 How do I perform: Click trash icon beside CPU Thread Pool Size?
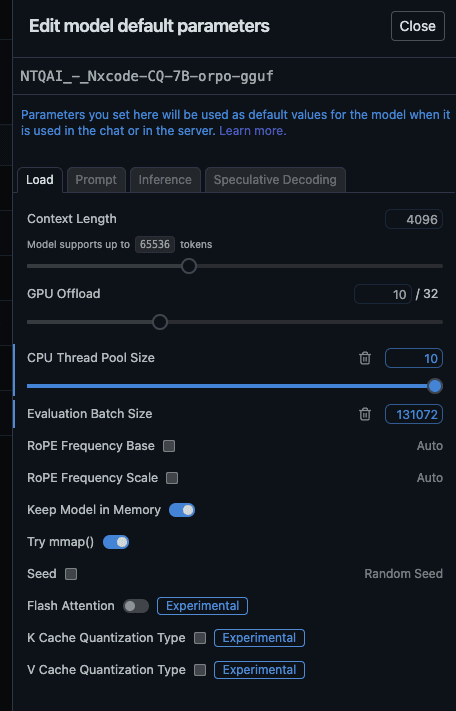[x=365, y=358]
